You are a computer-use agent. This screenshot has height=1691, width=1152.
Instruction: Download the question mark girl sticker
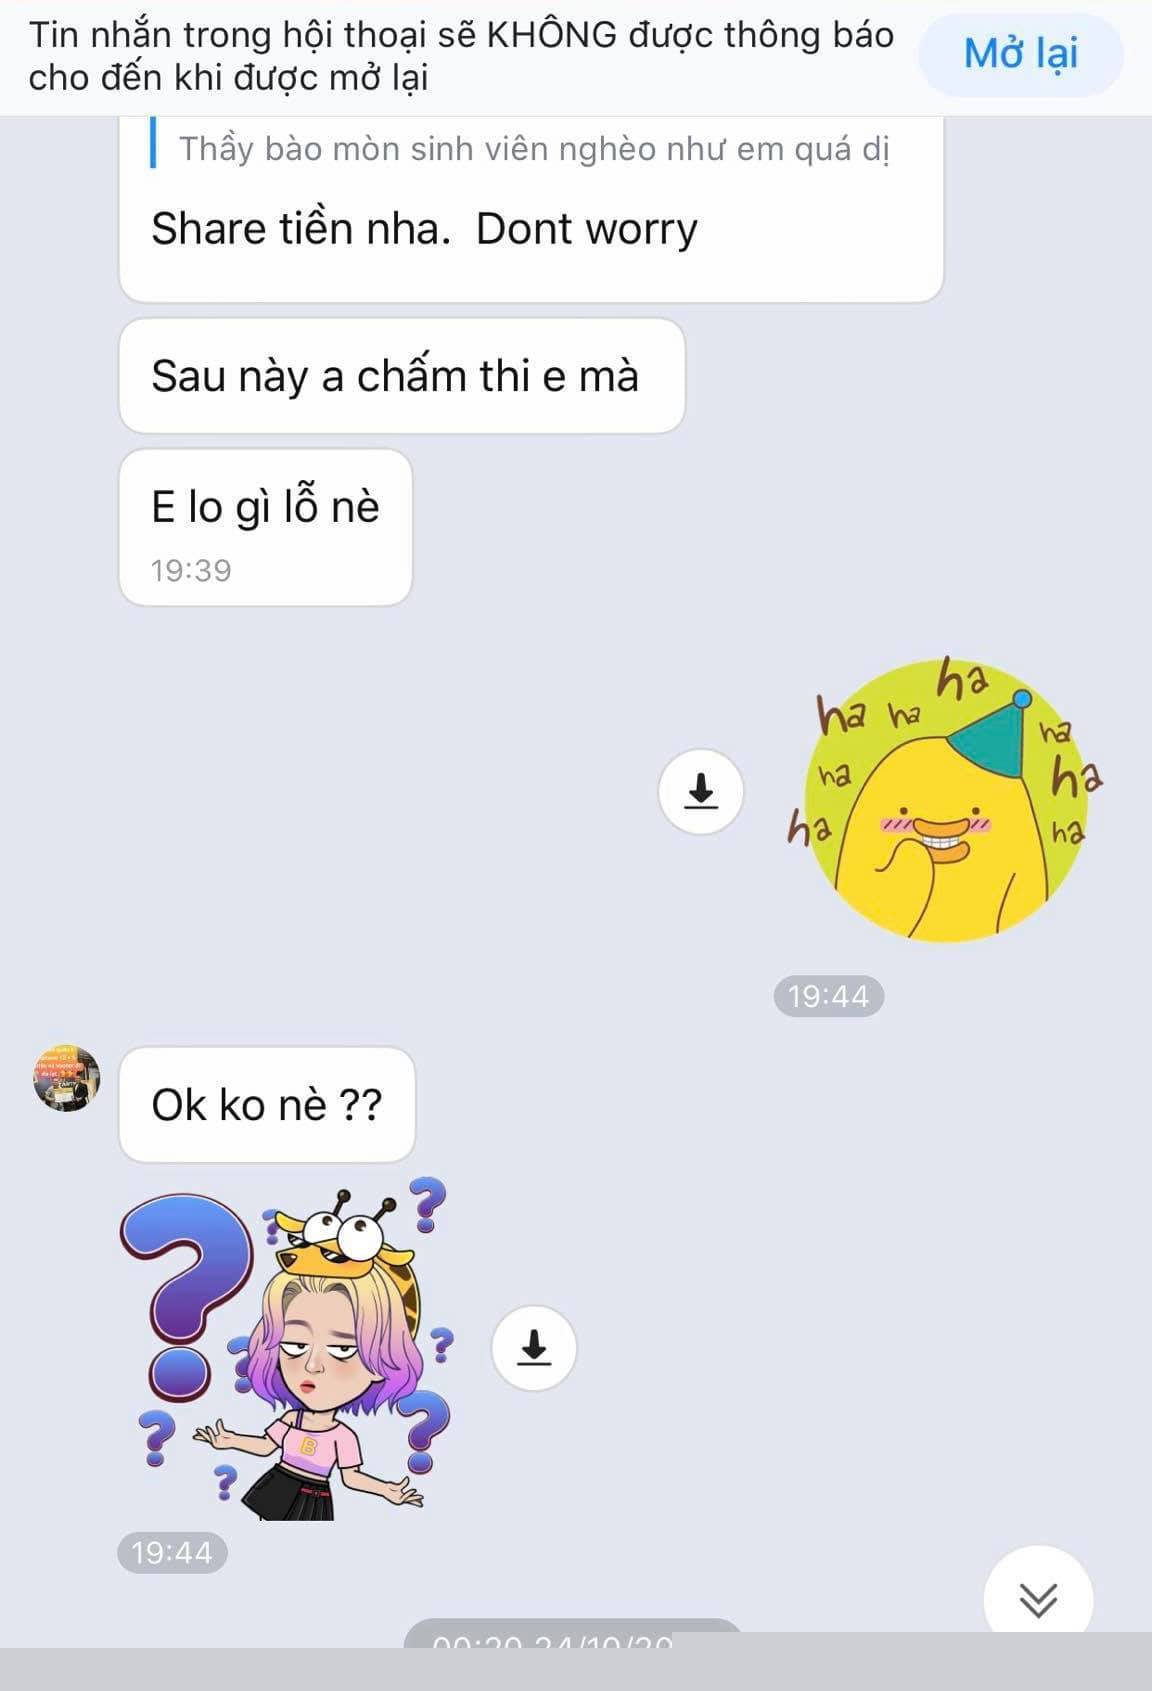534,1347
